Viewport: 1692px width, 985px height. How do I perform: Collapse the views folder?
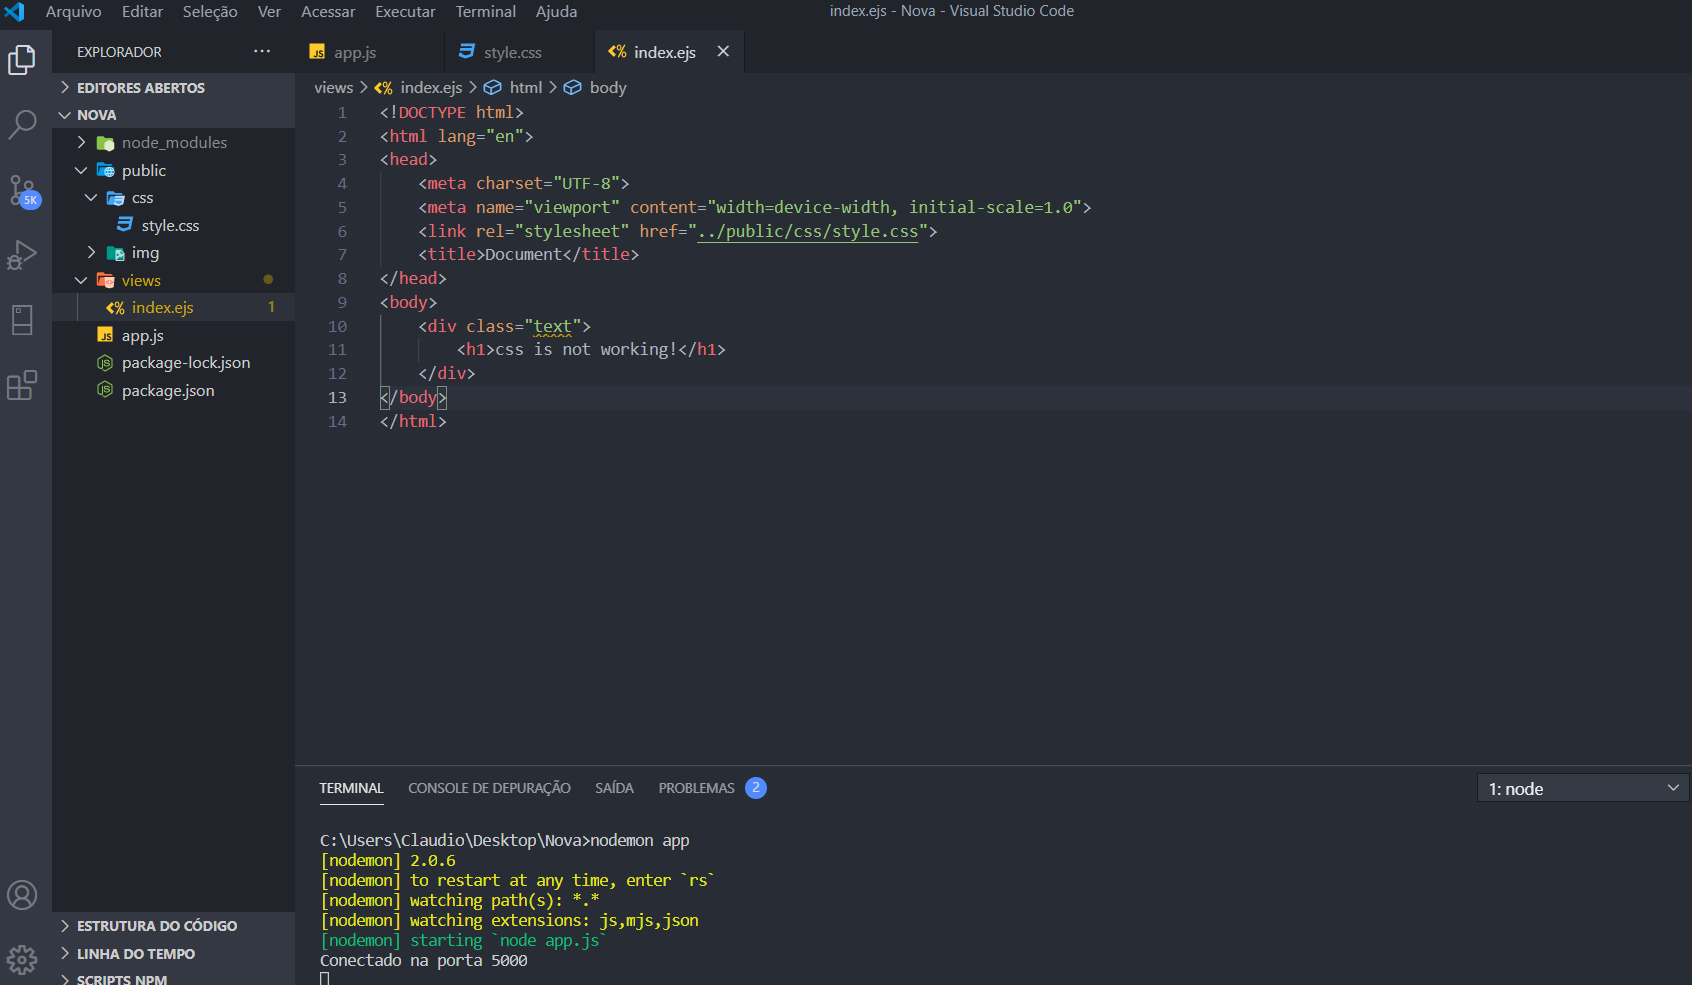point(173,280)
